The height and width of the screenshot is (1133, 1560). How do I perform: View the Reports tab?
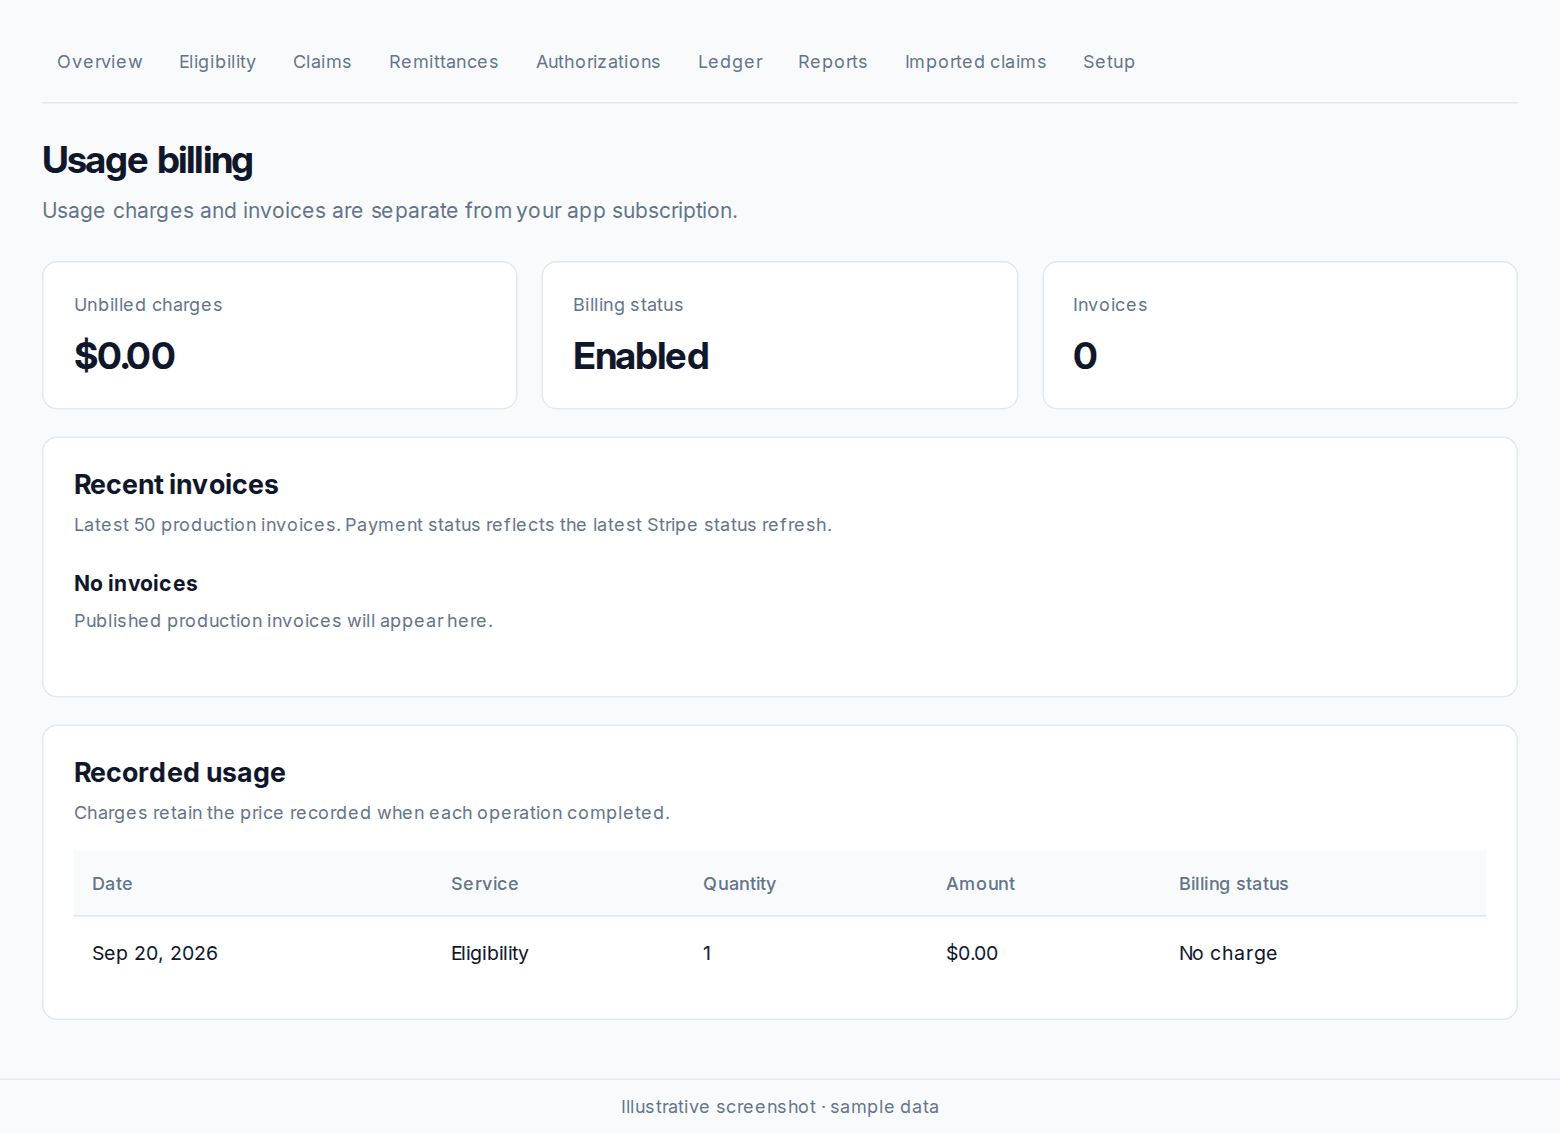(x=832, y=62)
